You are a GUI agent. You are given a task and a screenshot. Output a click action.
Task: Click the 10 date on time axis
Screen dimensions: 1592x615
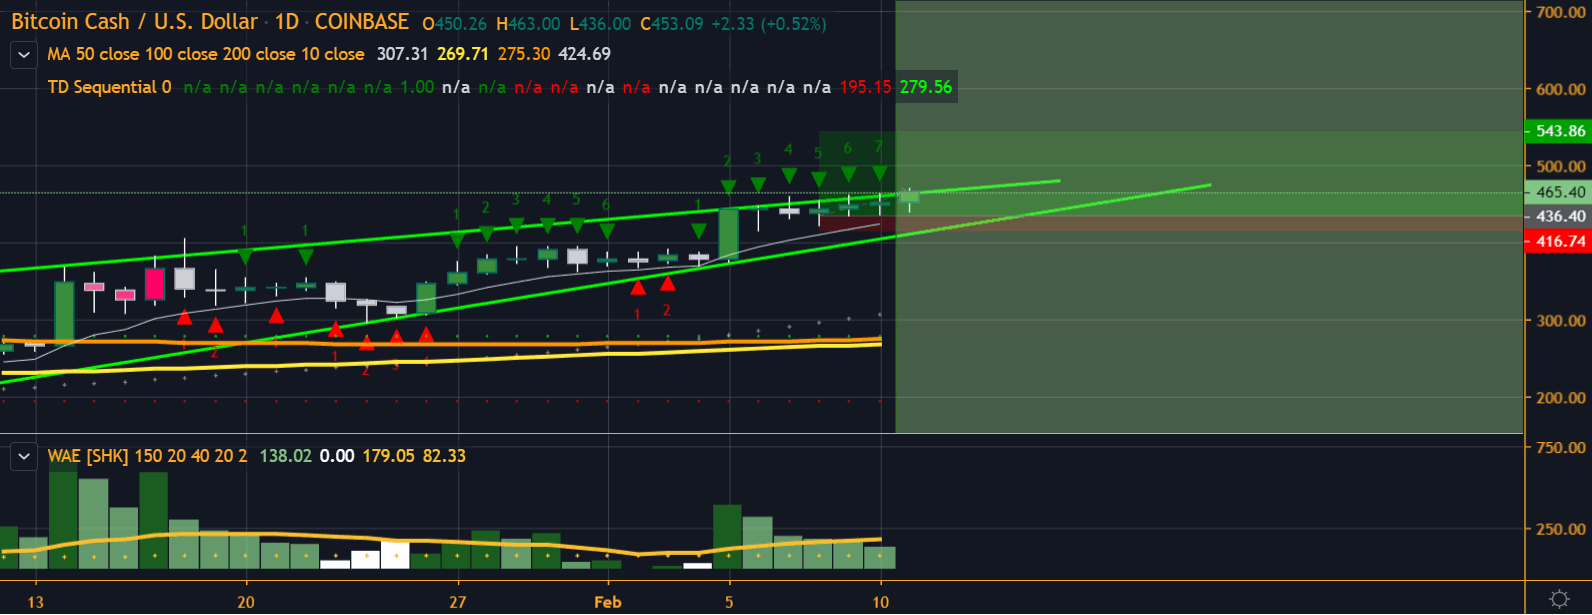(x=880, y=602)
